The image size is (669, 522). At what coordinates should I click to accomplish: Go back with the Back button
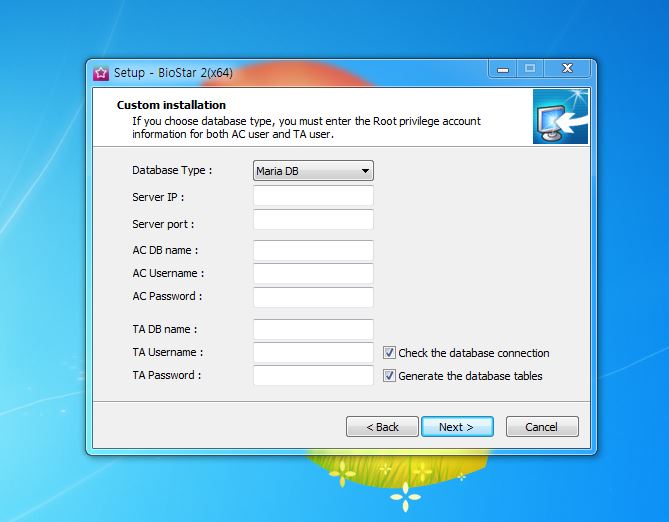(382, 427)
